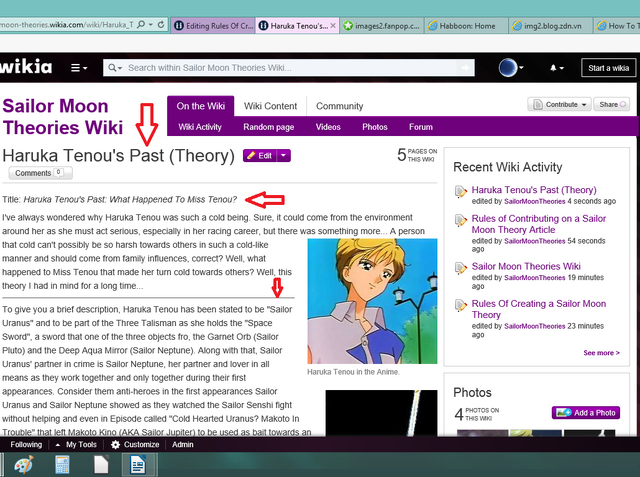
Task: Click Admin in the bottom toolbar
Action: click(x=182, y=444)
